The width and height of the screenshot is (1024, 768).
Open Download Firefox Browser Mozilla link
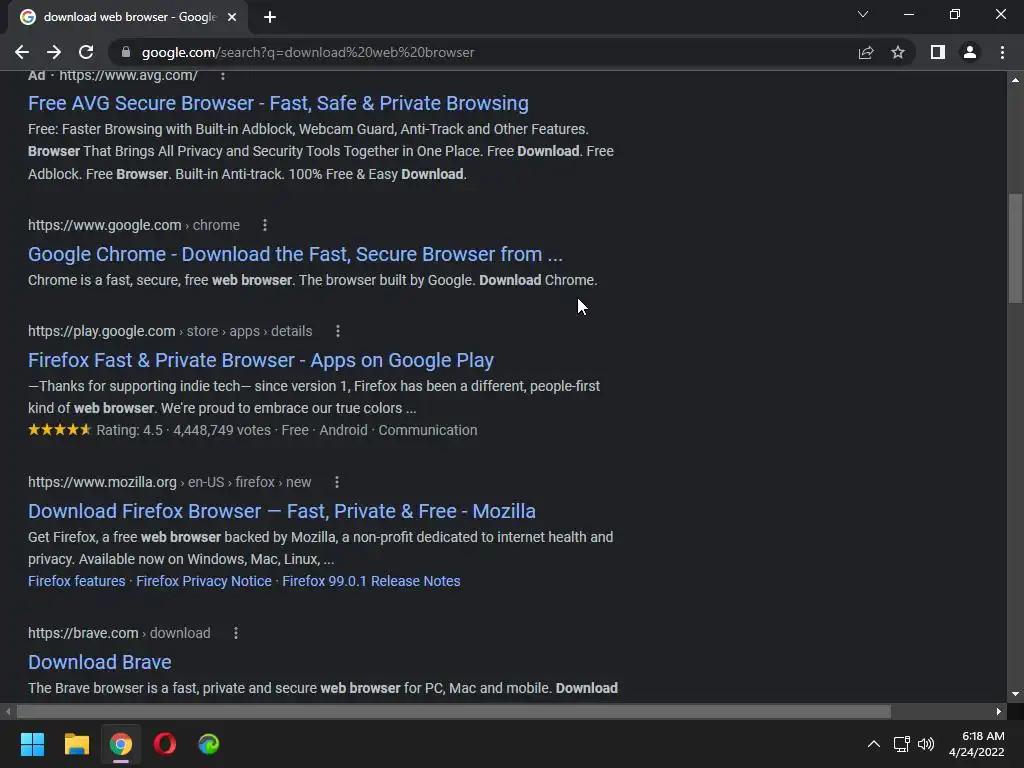[281, 511]
